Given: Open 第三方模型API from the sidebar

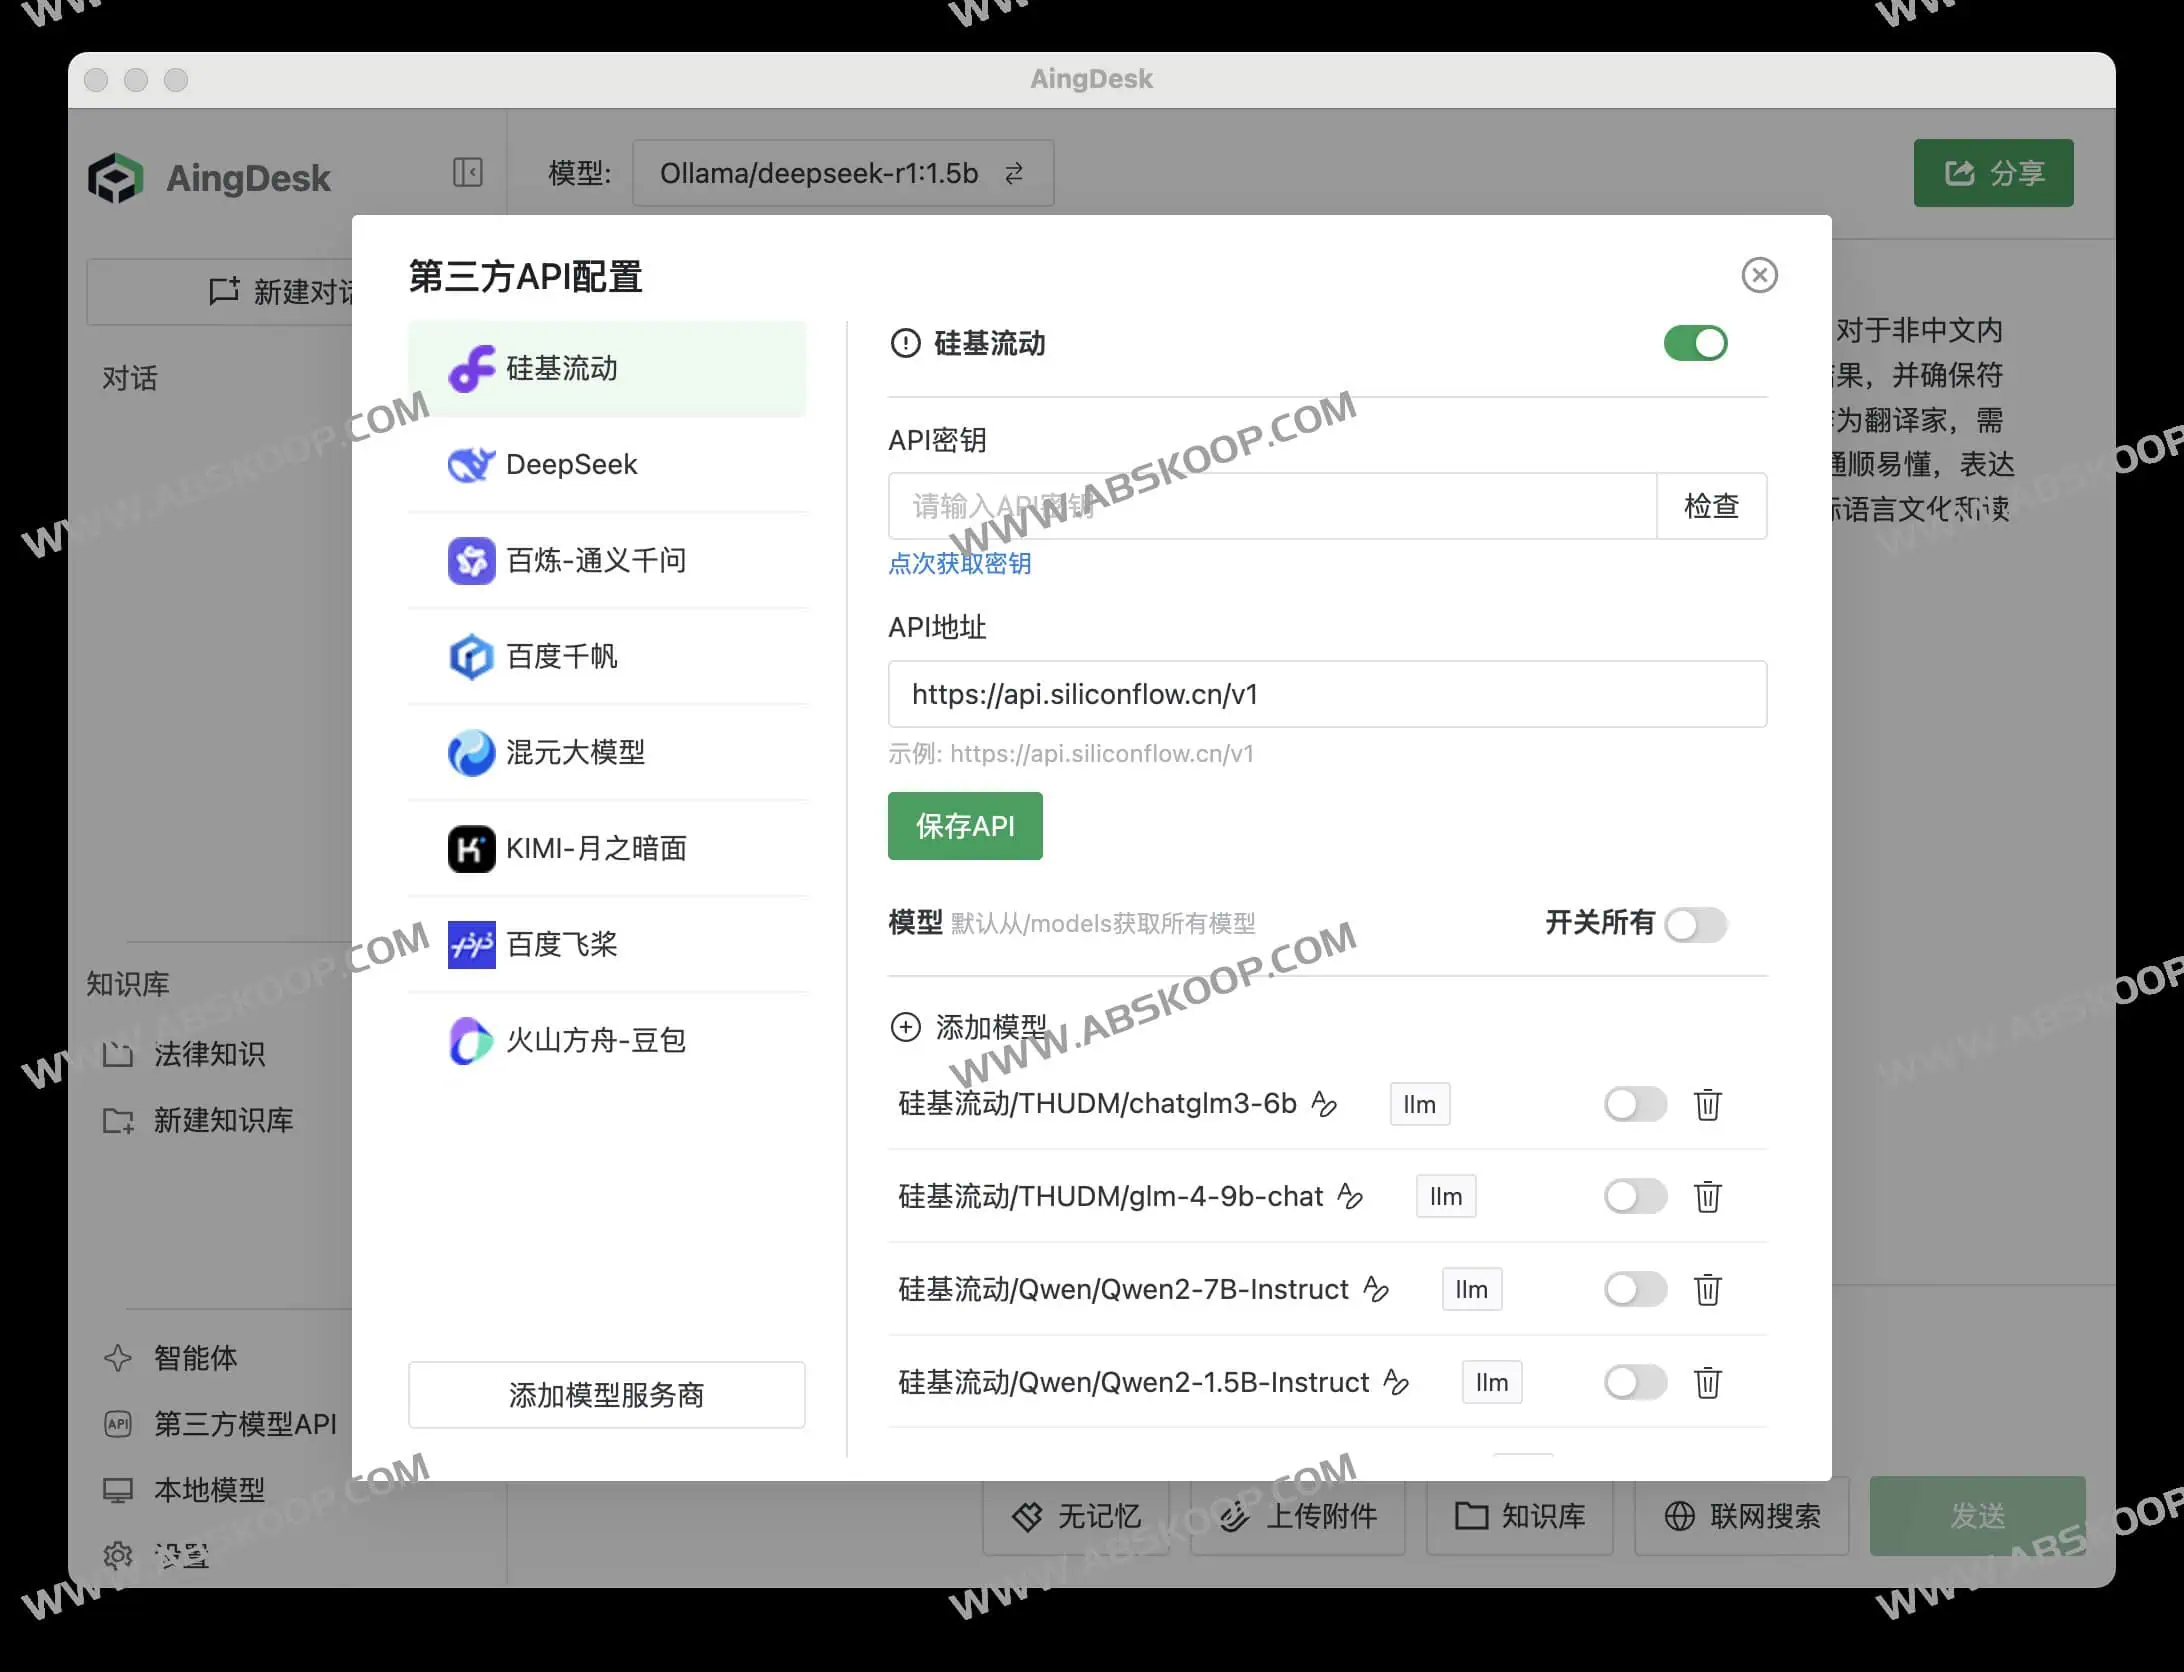Looking at the screenshot, I should tap(244, 1424).
